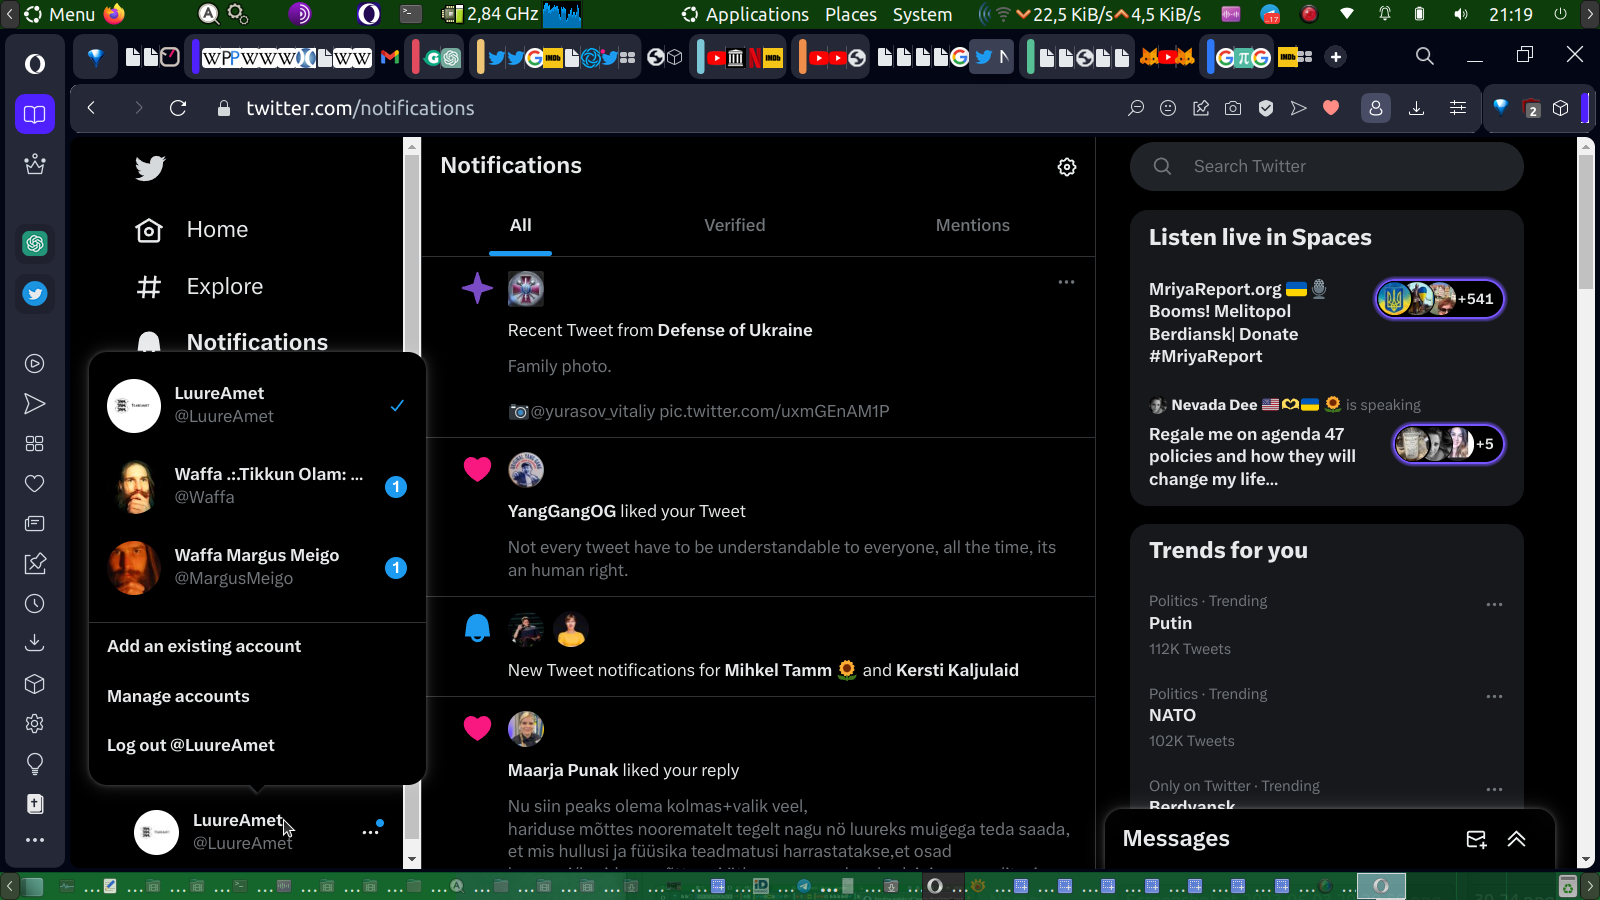Screen dimensions: 1600x900
Task: Click the new message compose icon
Action: pyautogui.click(x=1476, y=839)
